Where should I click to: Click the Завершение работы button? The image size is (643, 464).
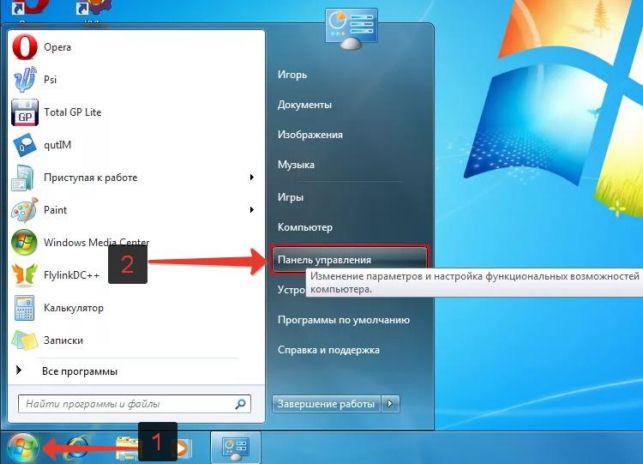pyautogui.click(x=326, y=404)
